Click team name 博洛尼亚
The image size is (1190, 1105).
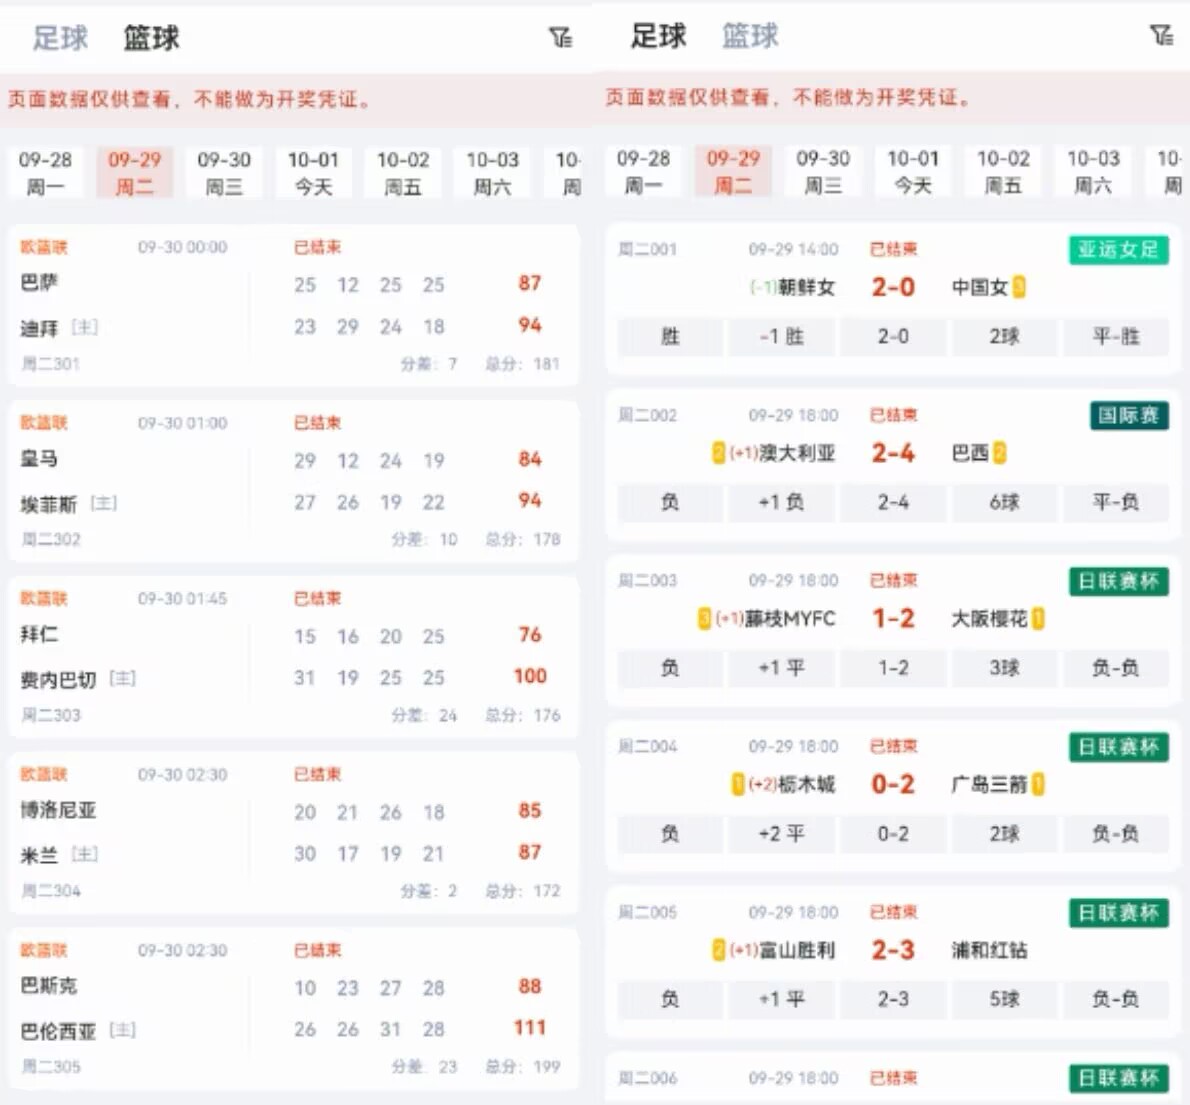pos(58,811)
